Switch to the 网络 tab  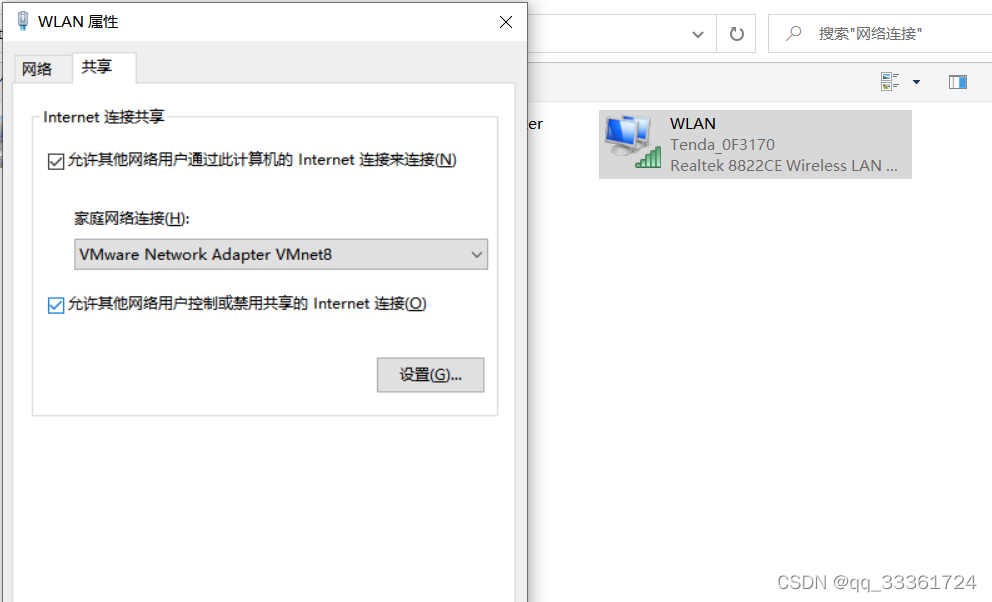[37, 69]
